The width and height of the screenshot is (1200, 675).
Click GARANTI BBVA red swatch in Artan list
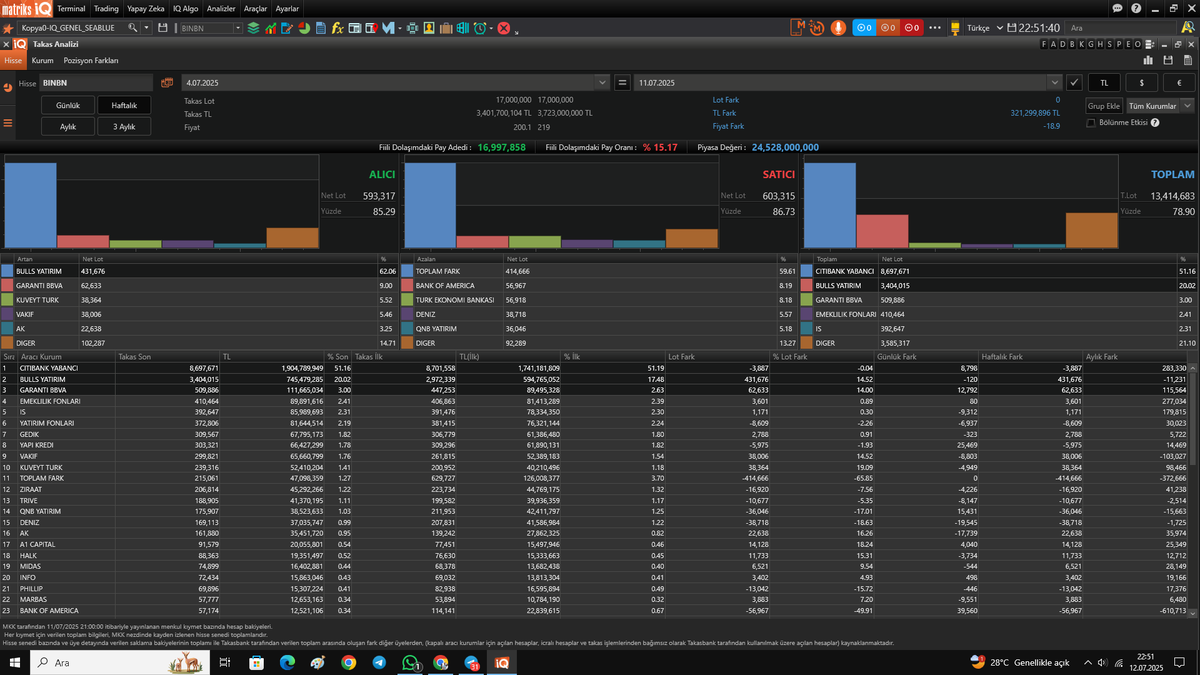7,285
